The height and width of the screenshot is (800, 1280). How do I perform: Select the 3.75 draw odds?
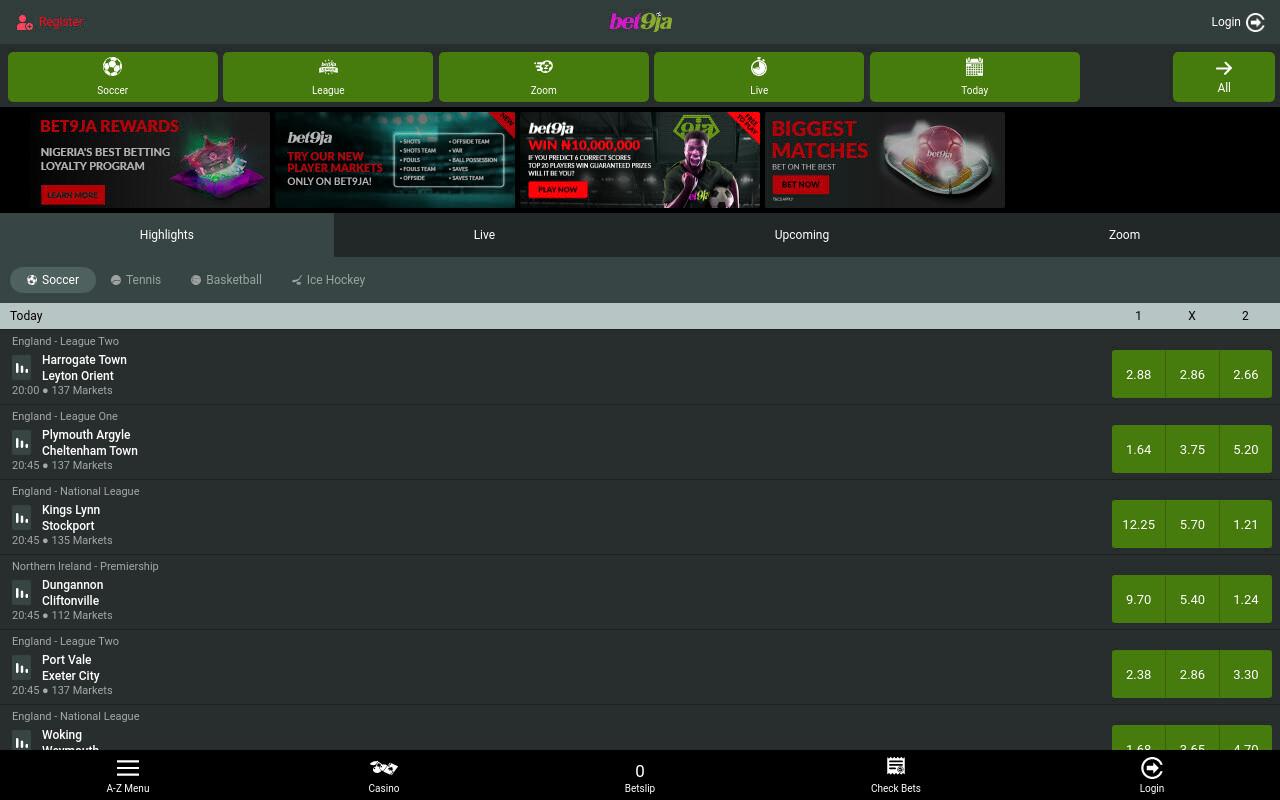point(1192,449)
